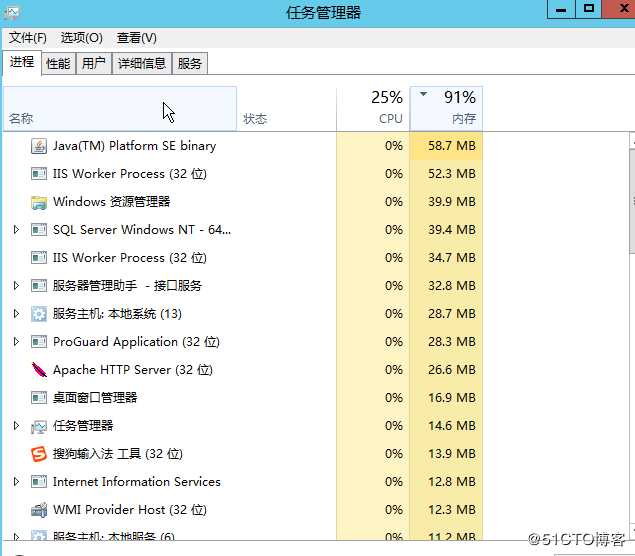
Task: Click the 搜狗输入法 工具 orange S icon
Action: [x=39, y=454]
